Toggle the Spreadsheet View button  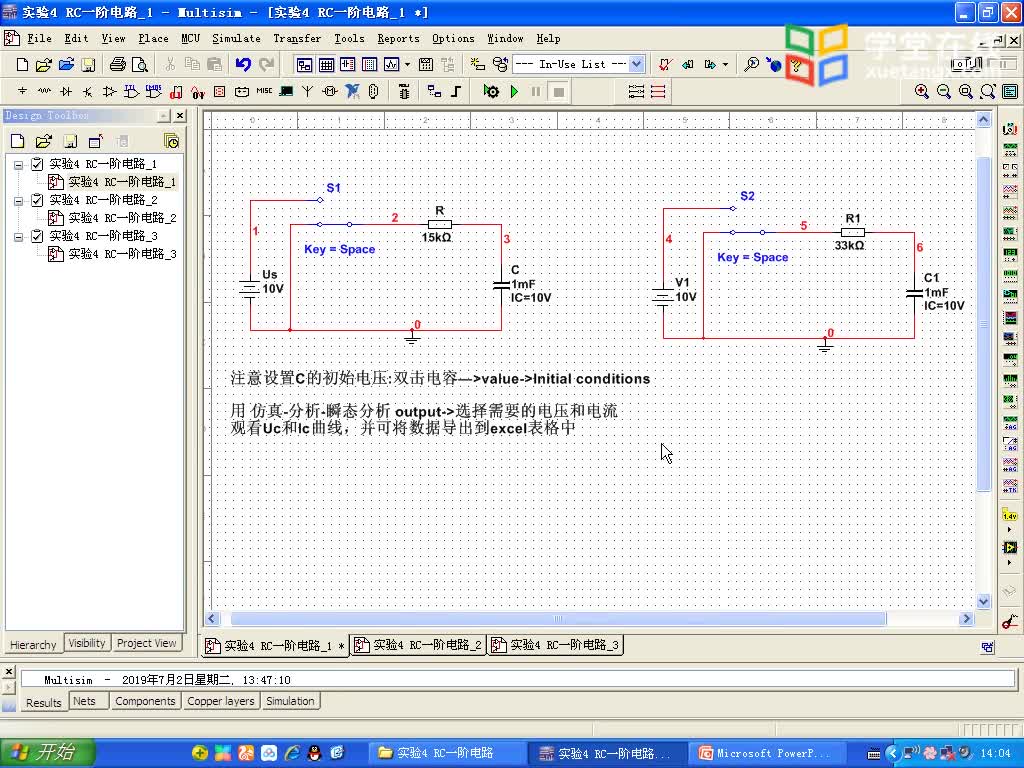pos(326,65)
